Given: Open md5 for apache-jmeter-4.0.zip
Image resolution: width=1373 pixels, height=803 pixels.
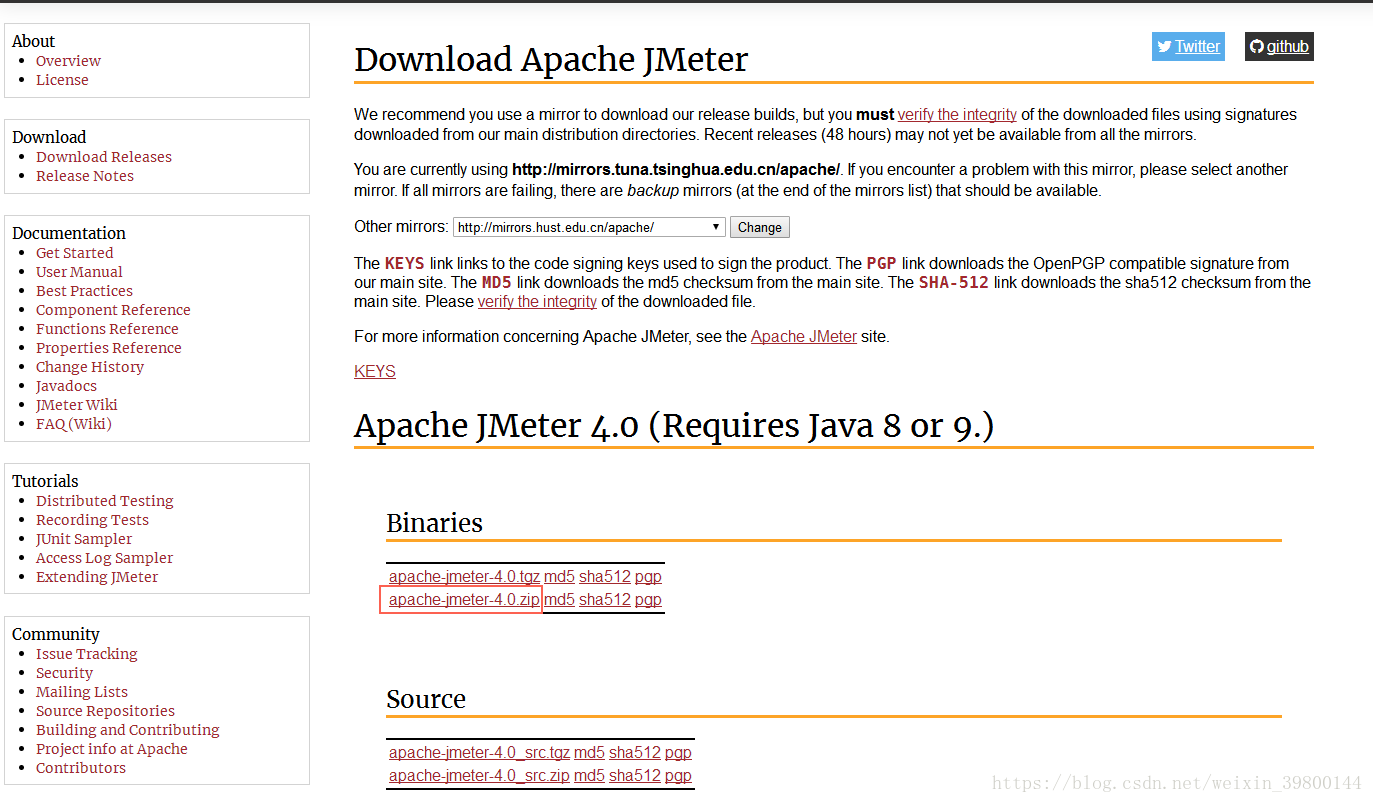Looking at the screenshot, I should tap(559, 600).
